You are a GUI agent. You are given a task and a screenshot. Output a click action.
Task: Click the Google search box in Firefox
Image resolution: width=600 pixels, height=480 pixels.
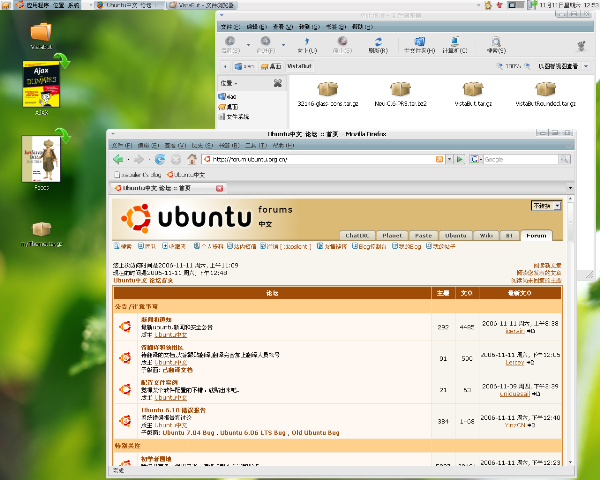(x=521, y=159)
